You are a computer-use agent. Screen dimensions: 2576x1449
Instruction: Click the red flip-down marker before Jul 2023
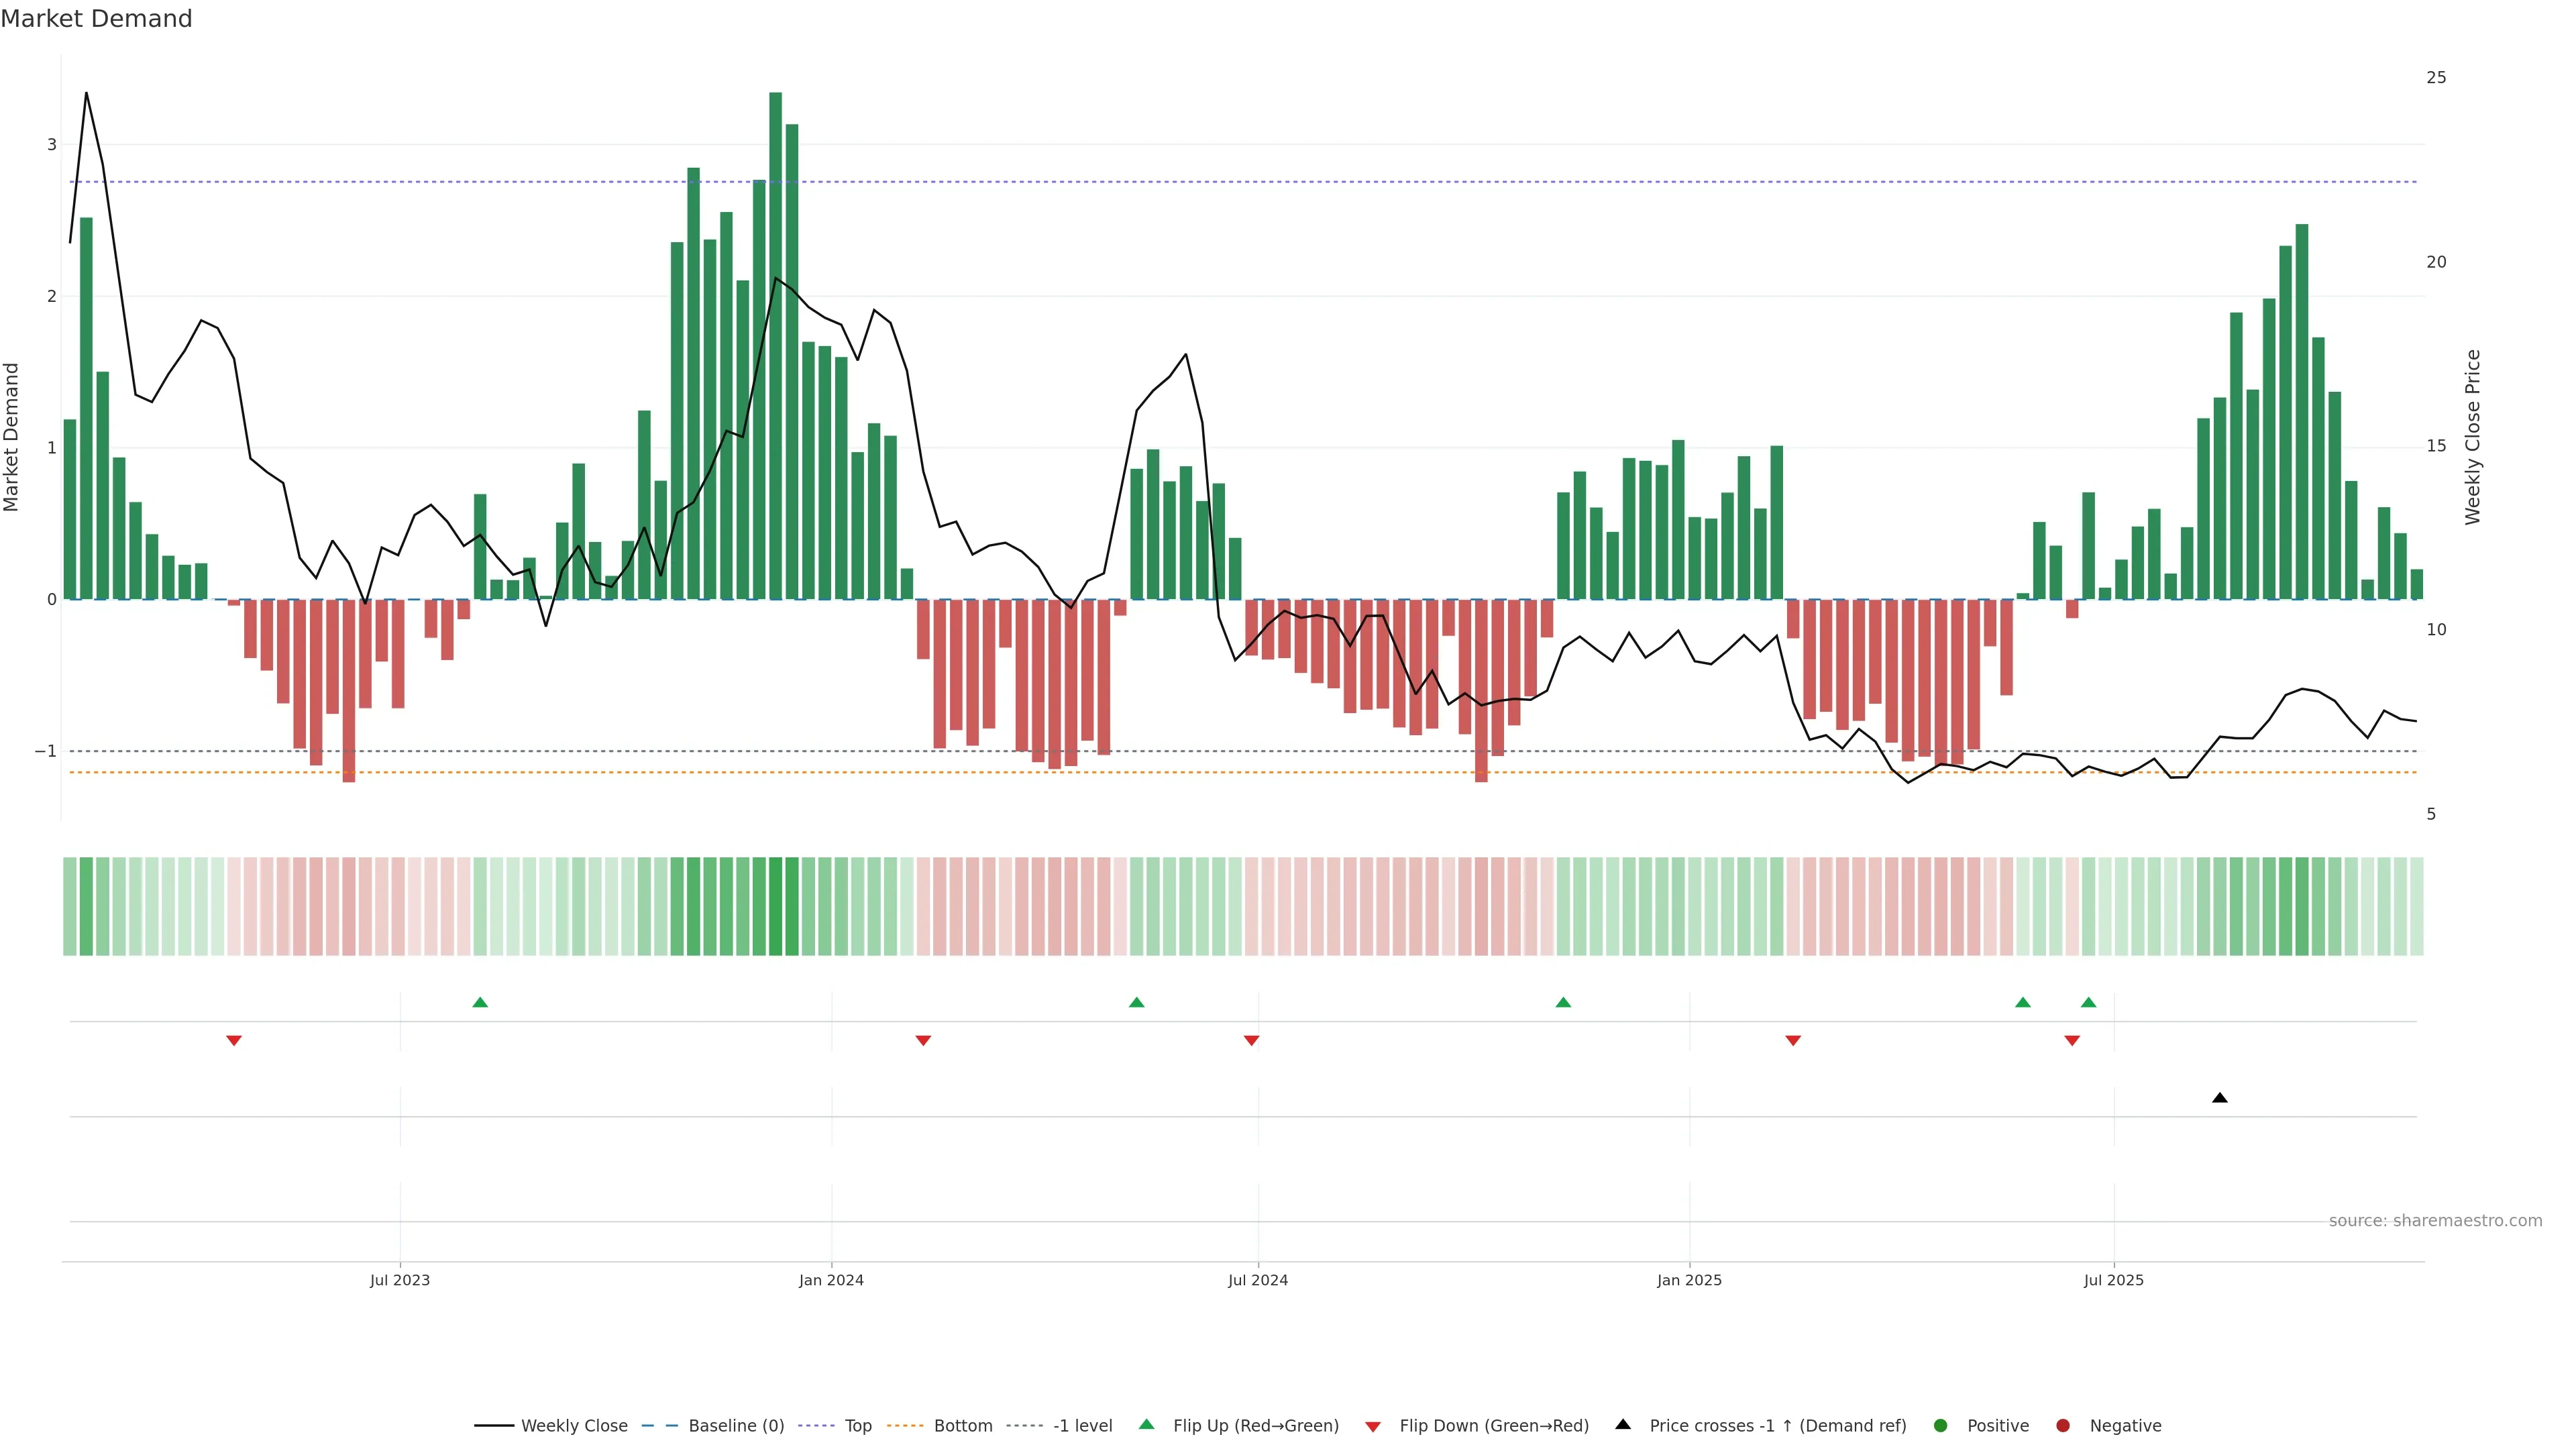click(234, 1041)
